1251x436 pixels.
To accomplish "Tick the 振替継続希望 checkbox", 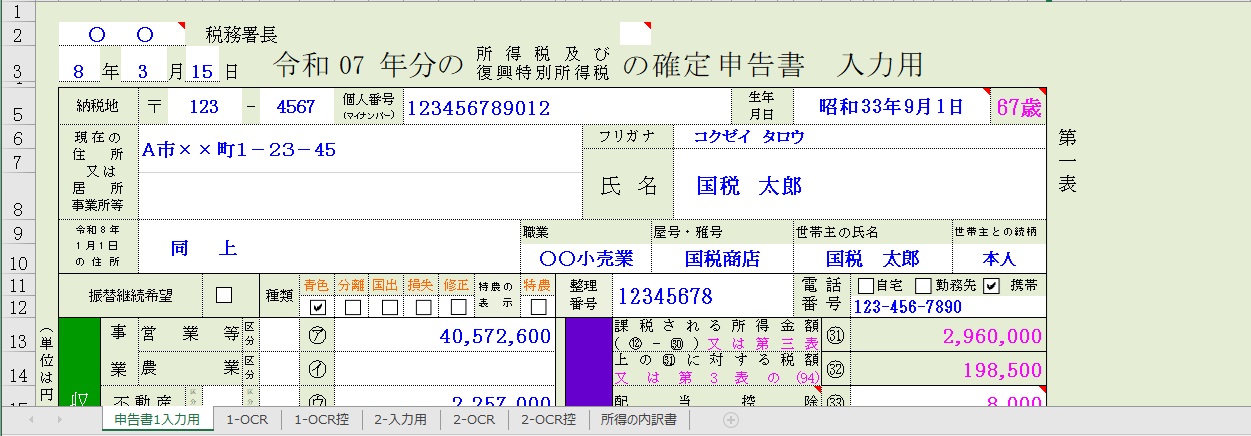I will (x=224, y=295).
